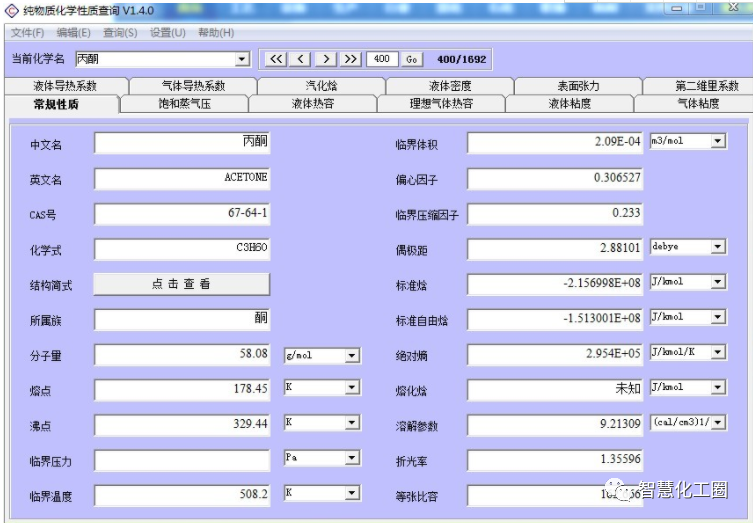The width and height of the screenshot is (753, 523).
Task: Switch to the 液体密度 tab
Action: (450, 86)
